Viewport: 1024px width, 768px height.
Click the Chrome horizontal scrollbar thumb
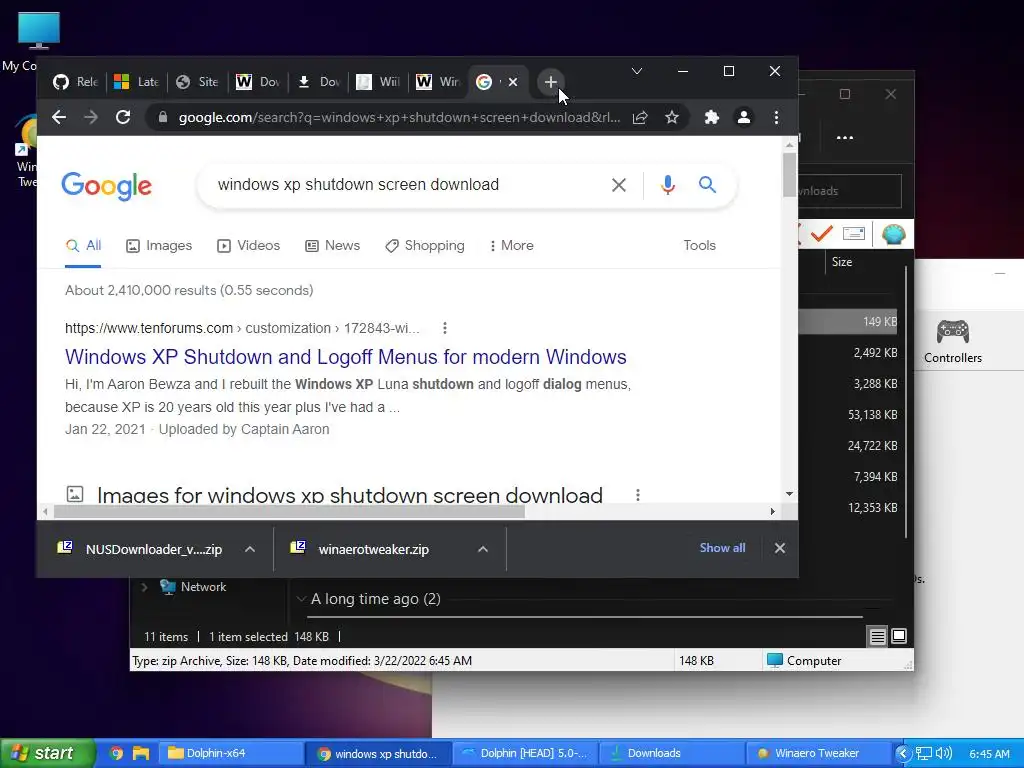coord(289,511)
